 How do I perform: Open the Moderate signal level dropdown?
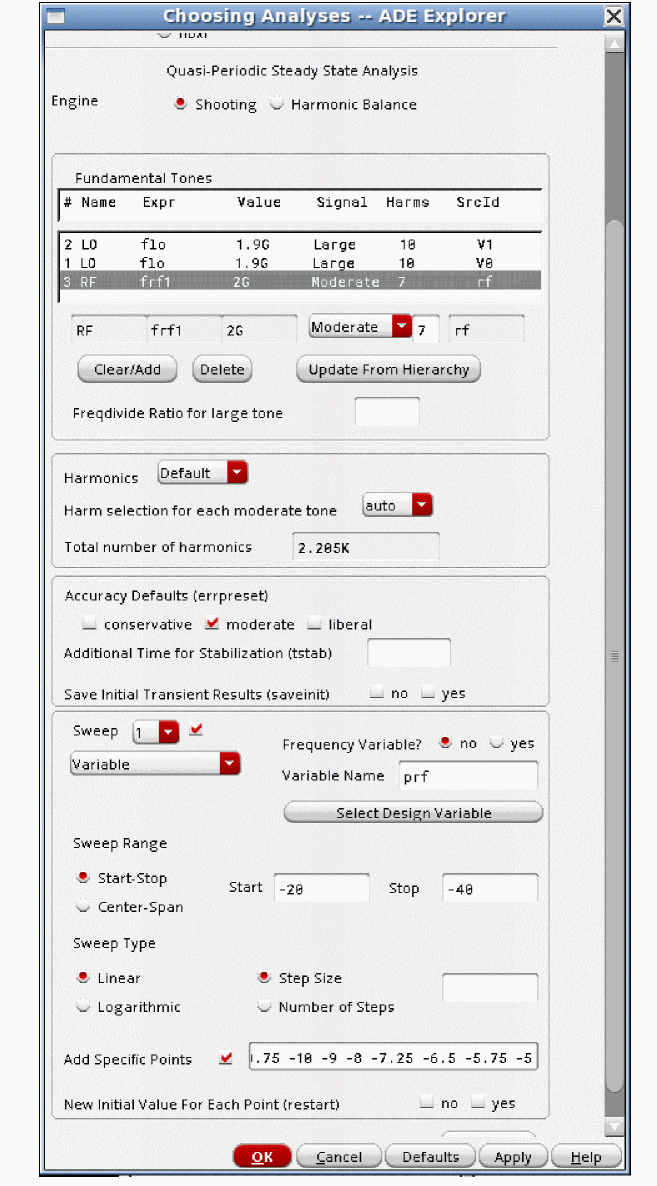pyautogui.click(x=360, y=328)
